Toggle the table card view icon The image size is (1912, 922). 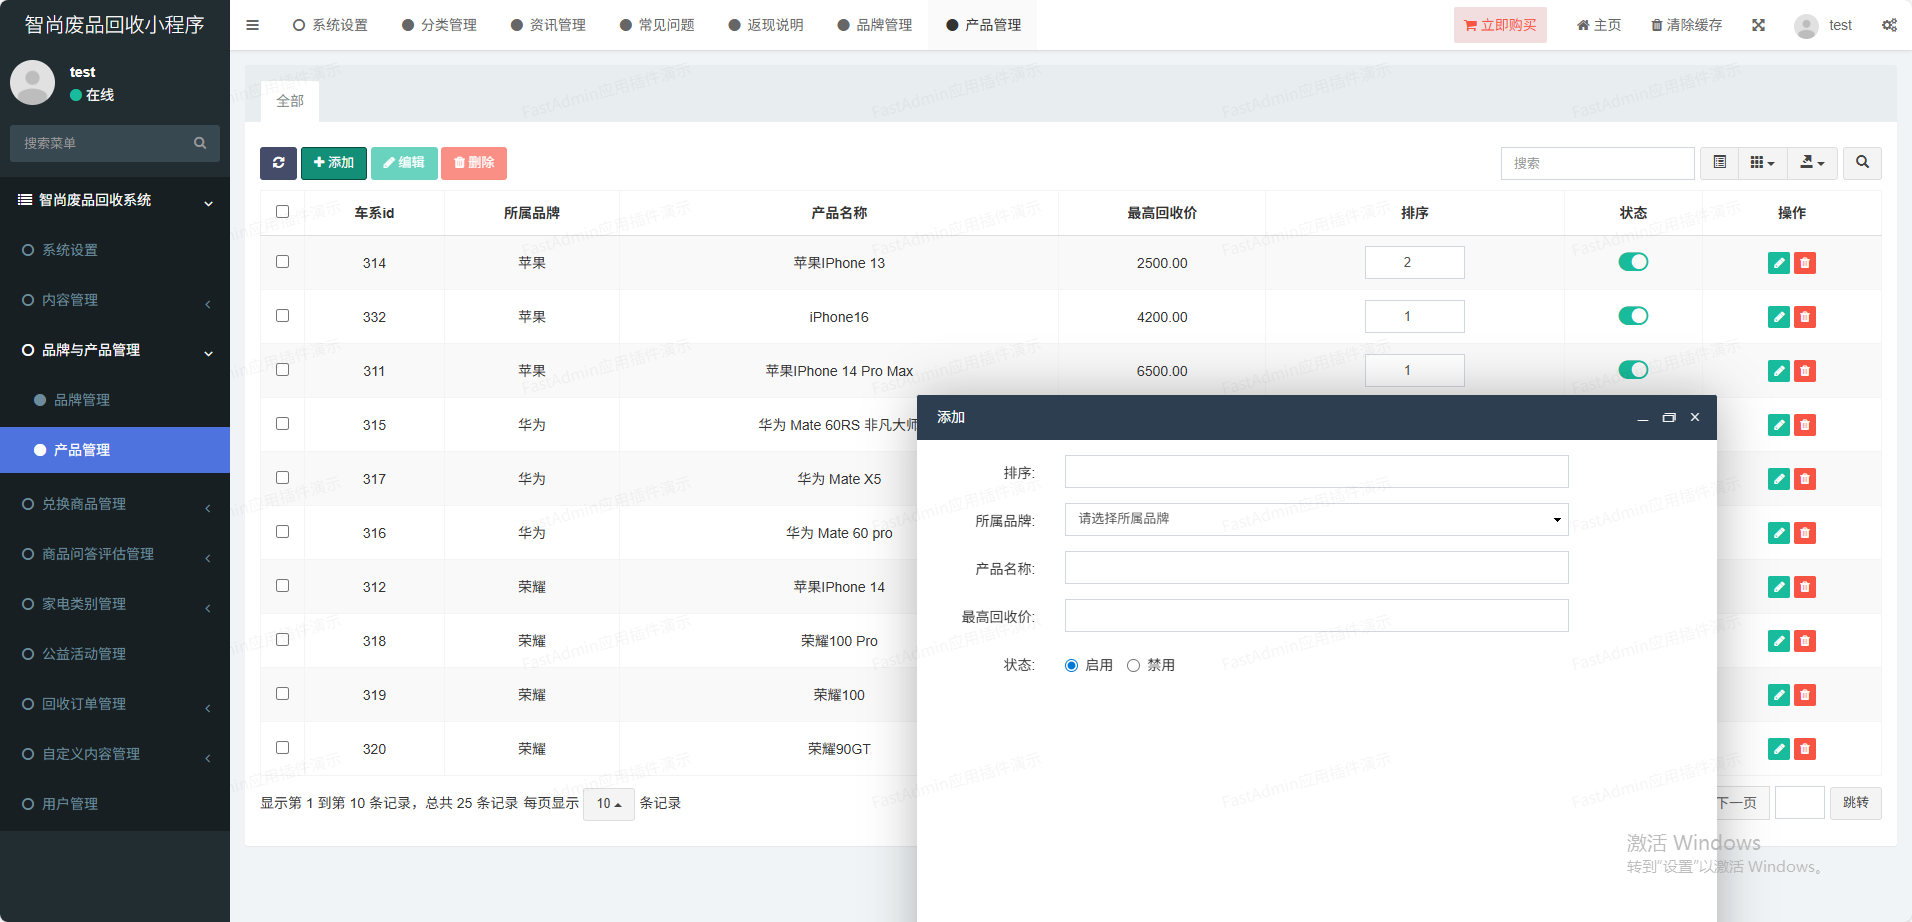click(x=1719, y=163)
